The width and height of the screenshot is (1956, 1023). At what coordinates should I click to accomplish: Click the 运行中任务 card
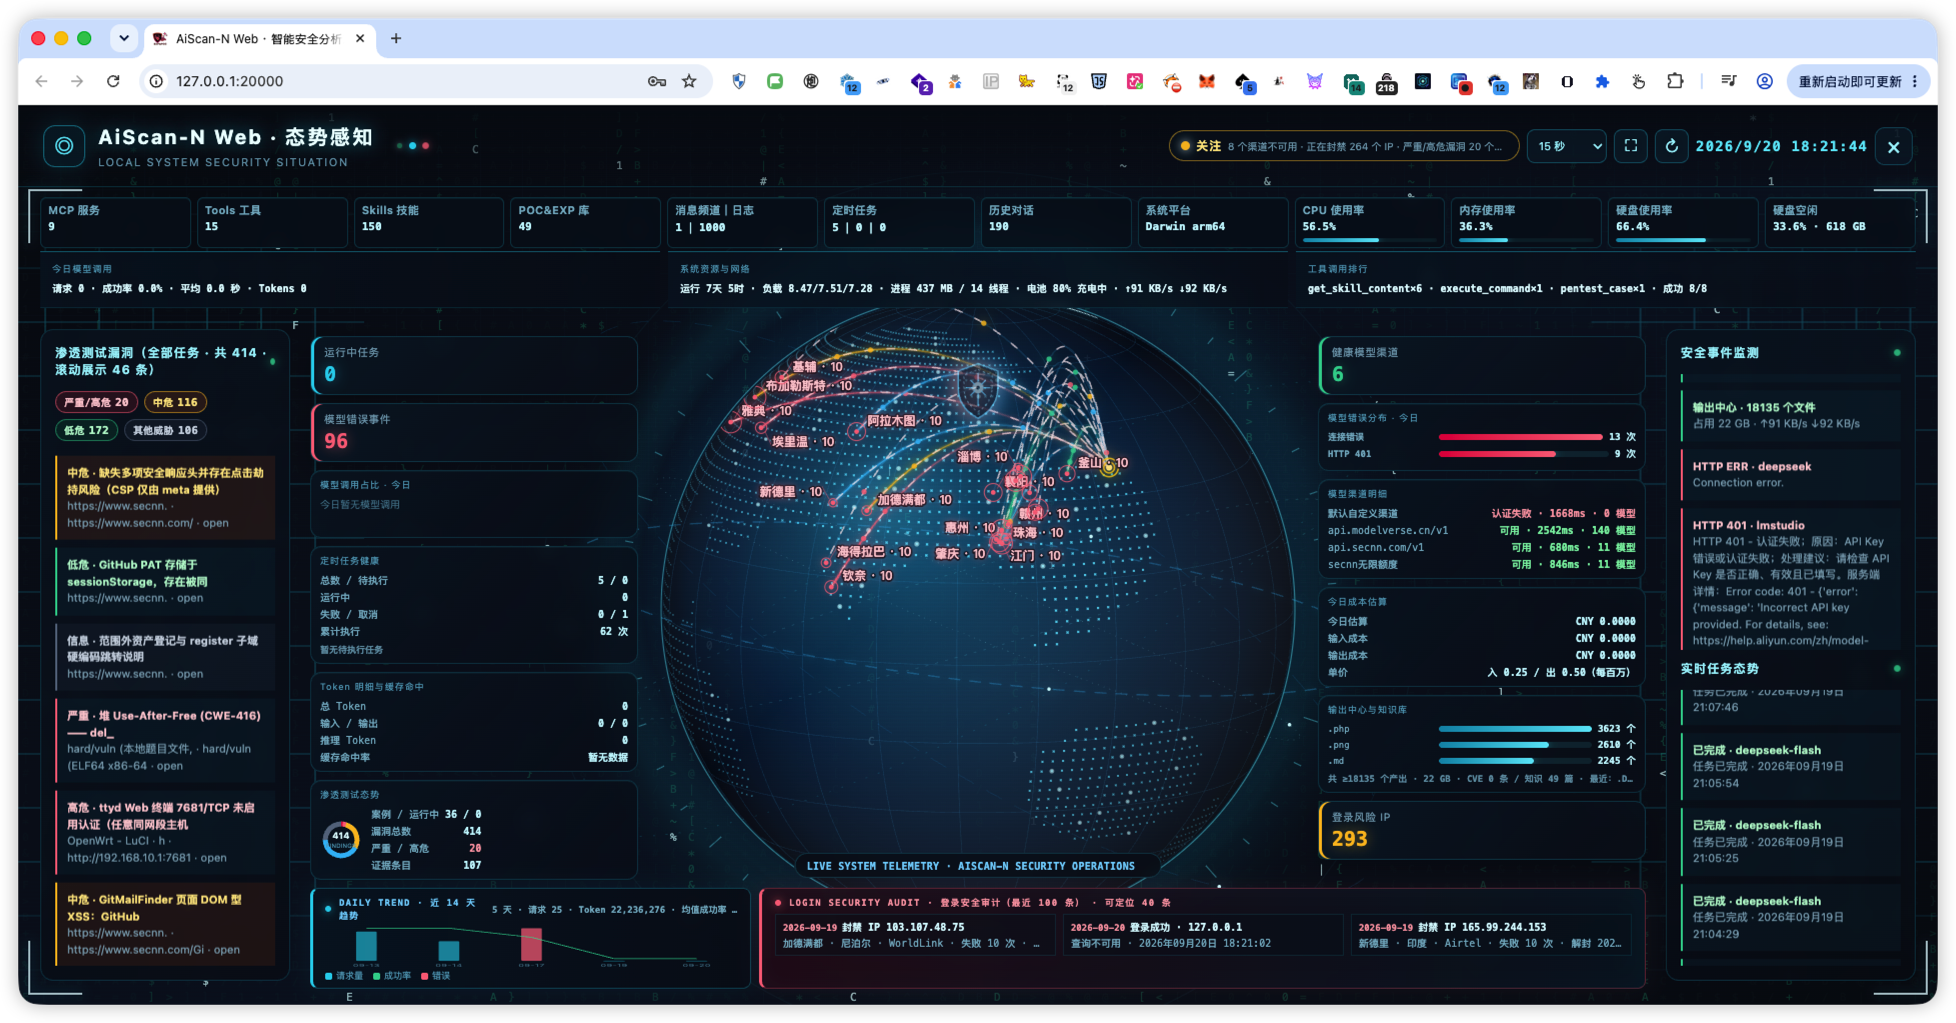tap(475, 365)
